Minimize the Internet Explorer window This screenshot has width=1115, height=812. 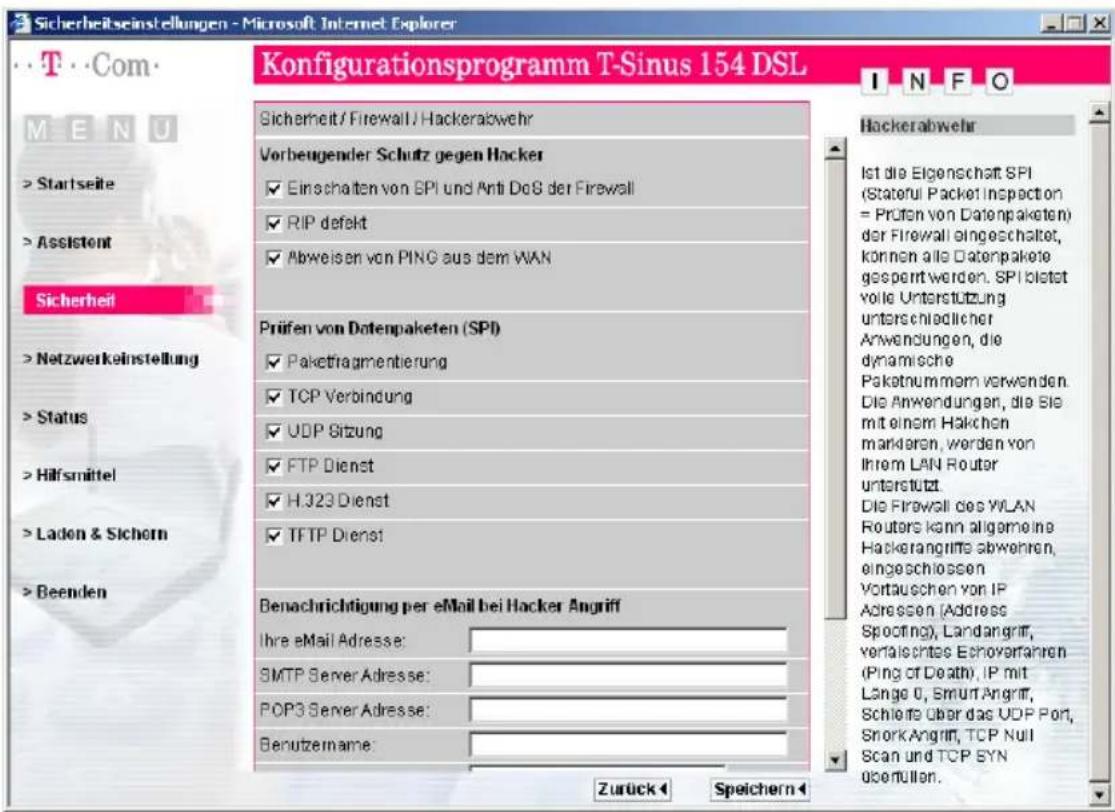[1054, 23]
